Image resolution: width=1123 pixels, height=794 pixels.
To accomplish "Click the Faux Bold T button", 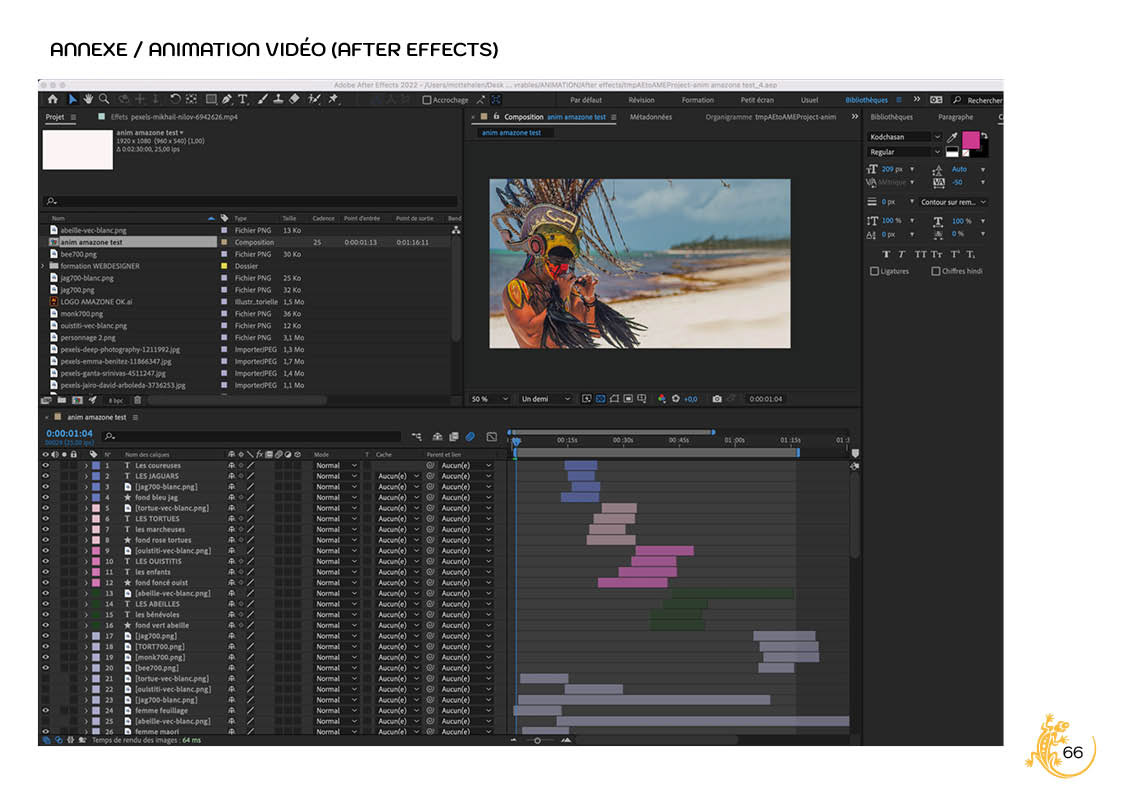I will click(x=887, y=254).
